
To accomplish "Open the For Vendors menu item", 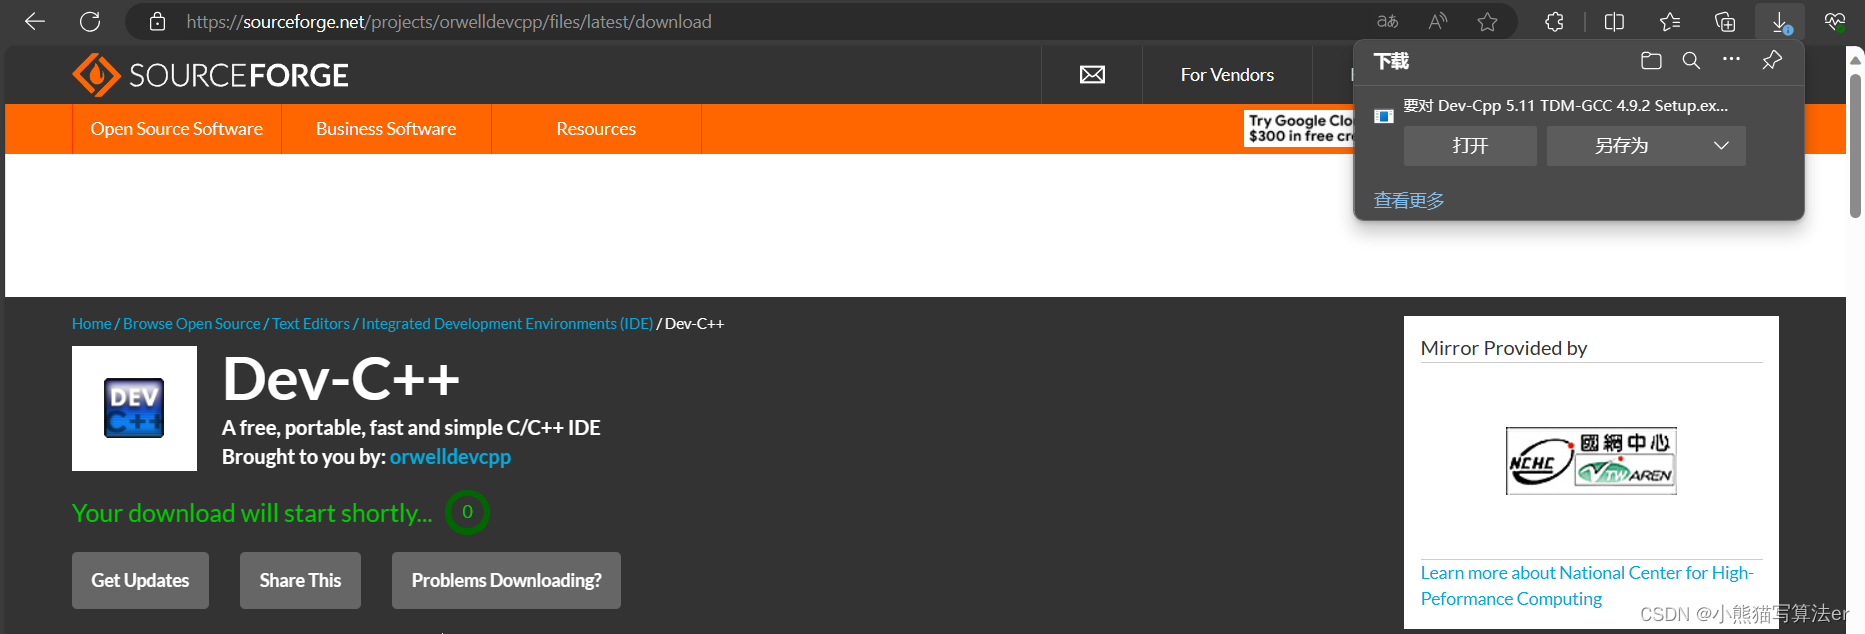I will [x=1227, y=75].
